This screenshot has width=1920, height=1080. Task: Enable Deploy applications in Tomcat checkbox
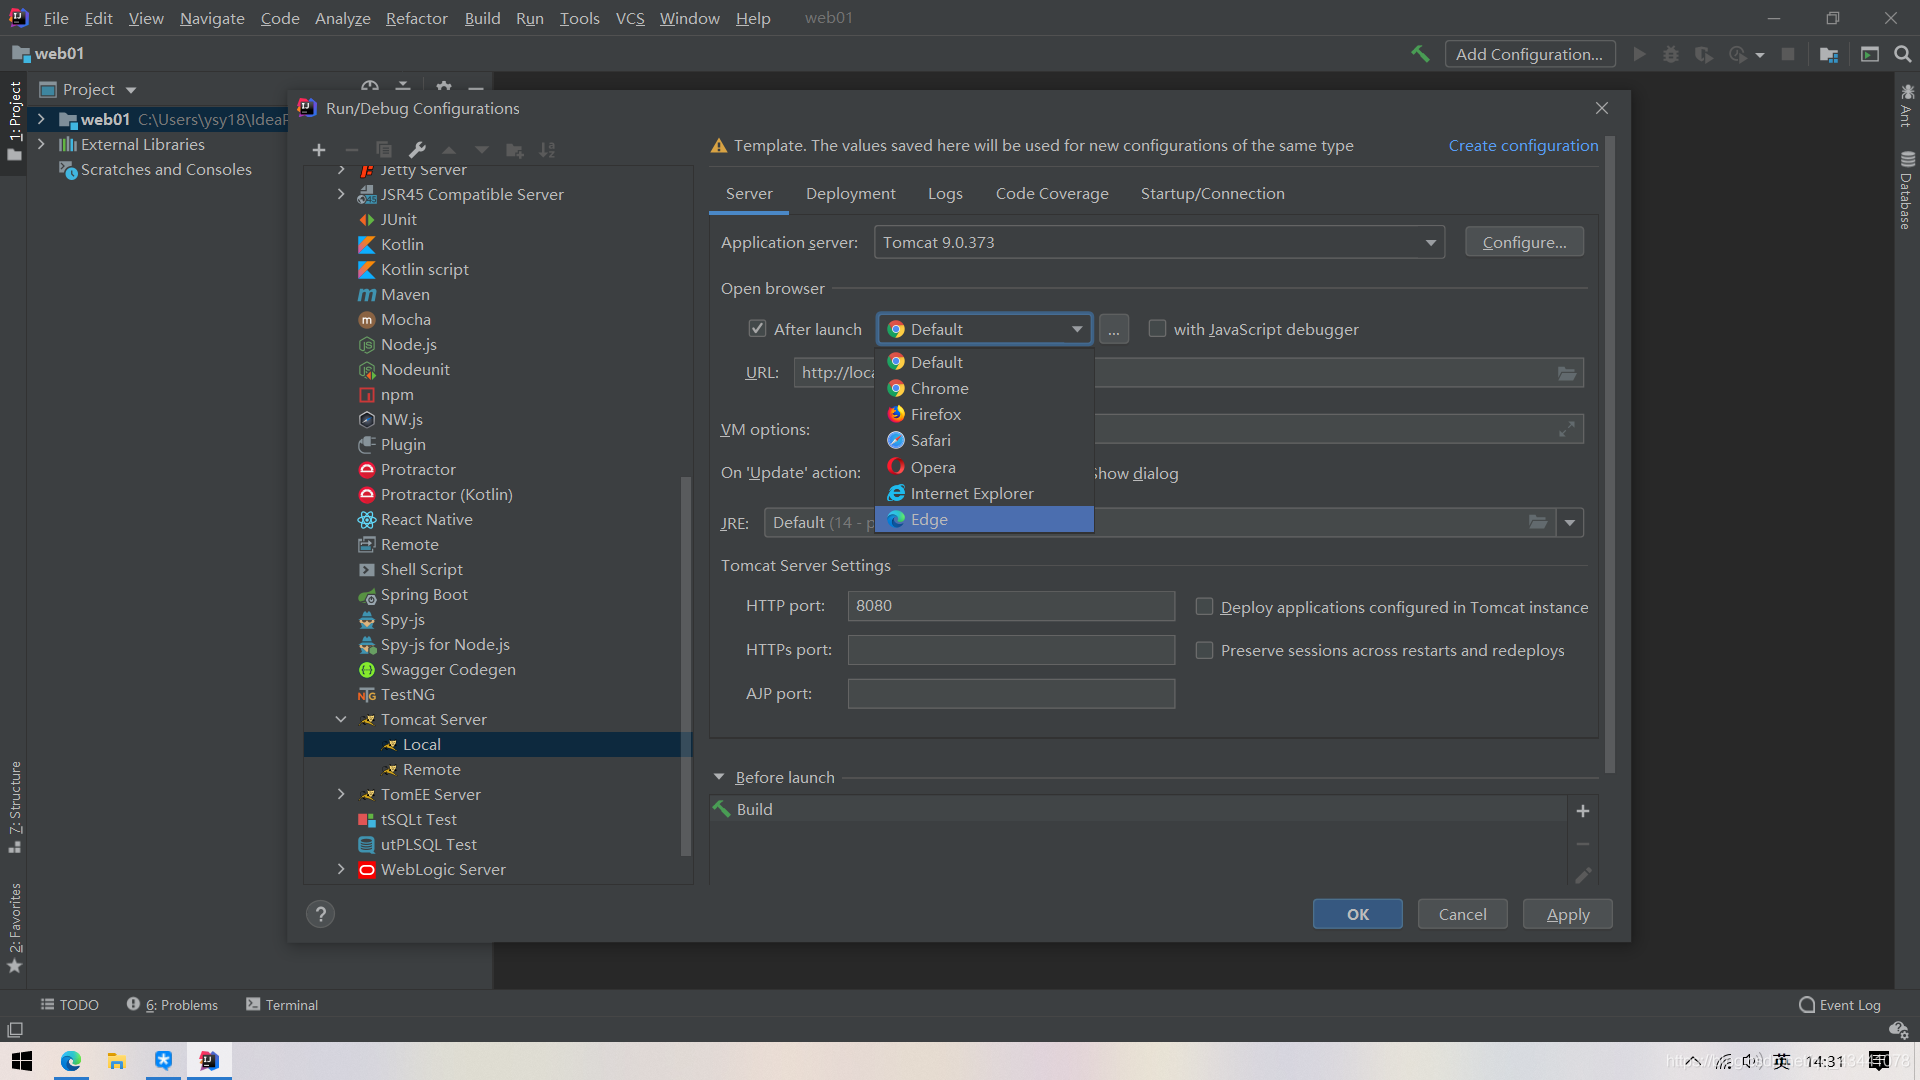point(1203,607)
